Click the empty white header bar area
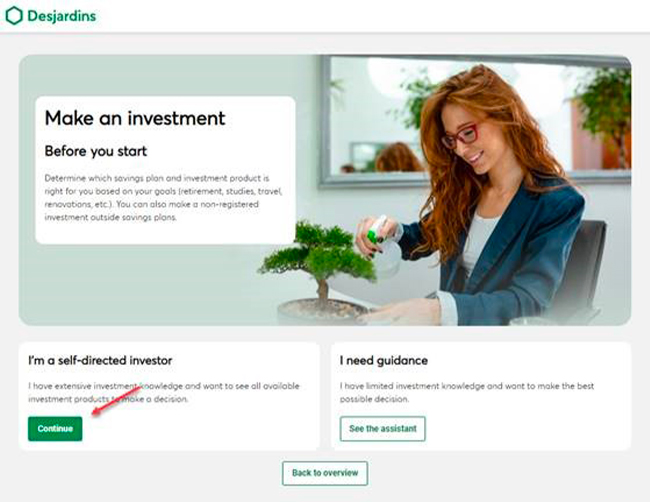Screen dimensions: 650x502 (x=373, y=16)
